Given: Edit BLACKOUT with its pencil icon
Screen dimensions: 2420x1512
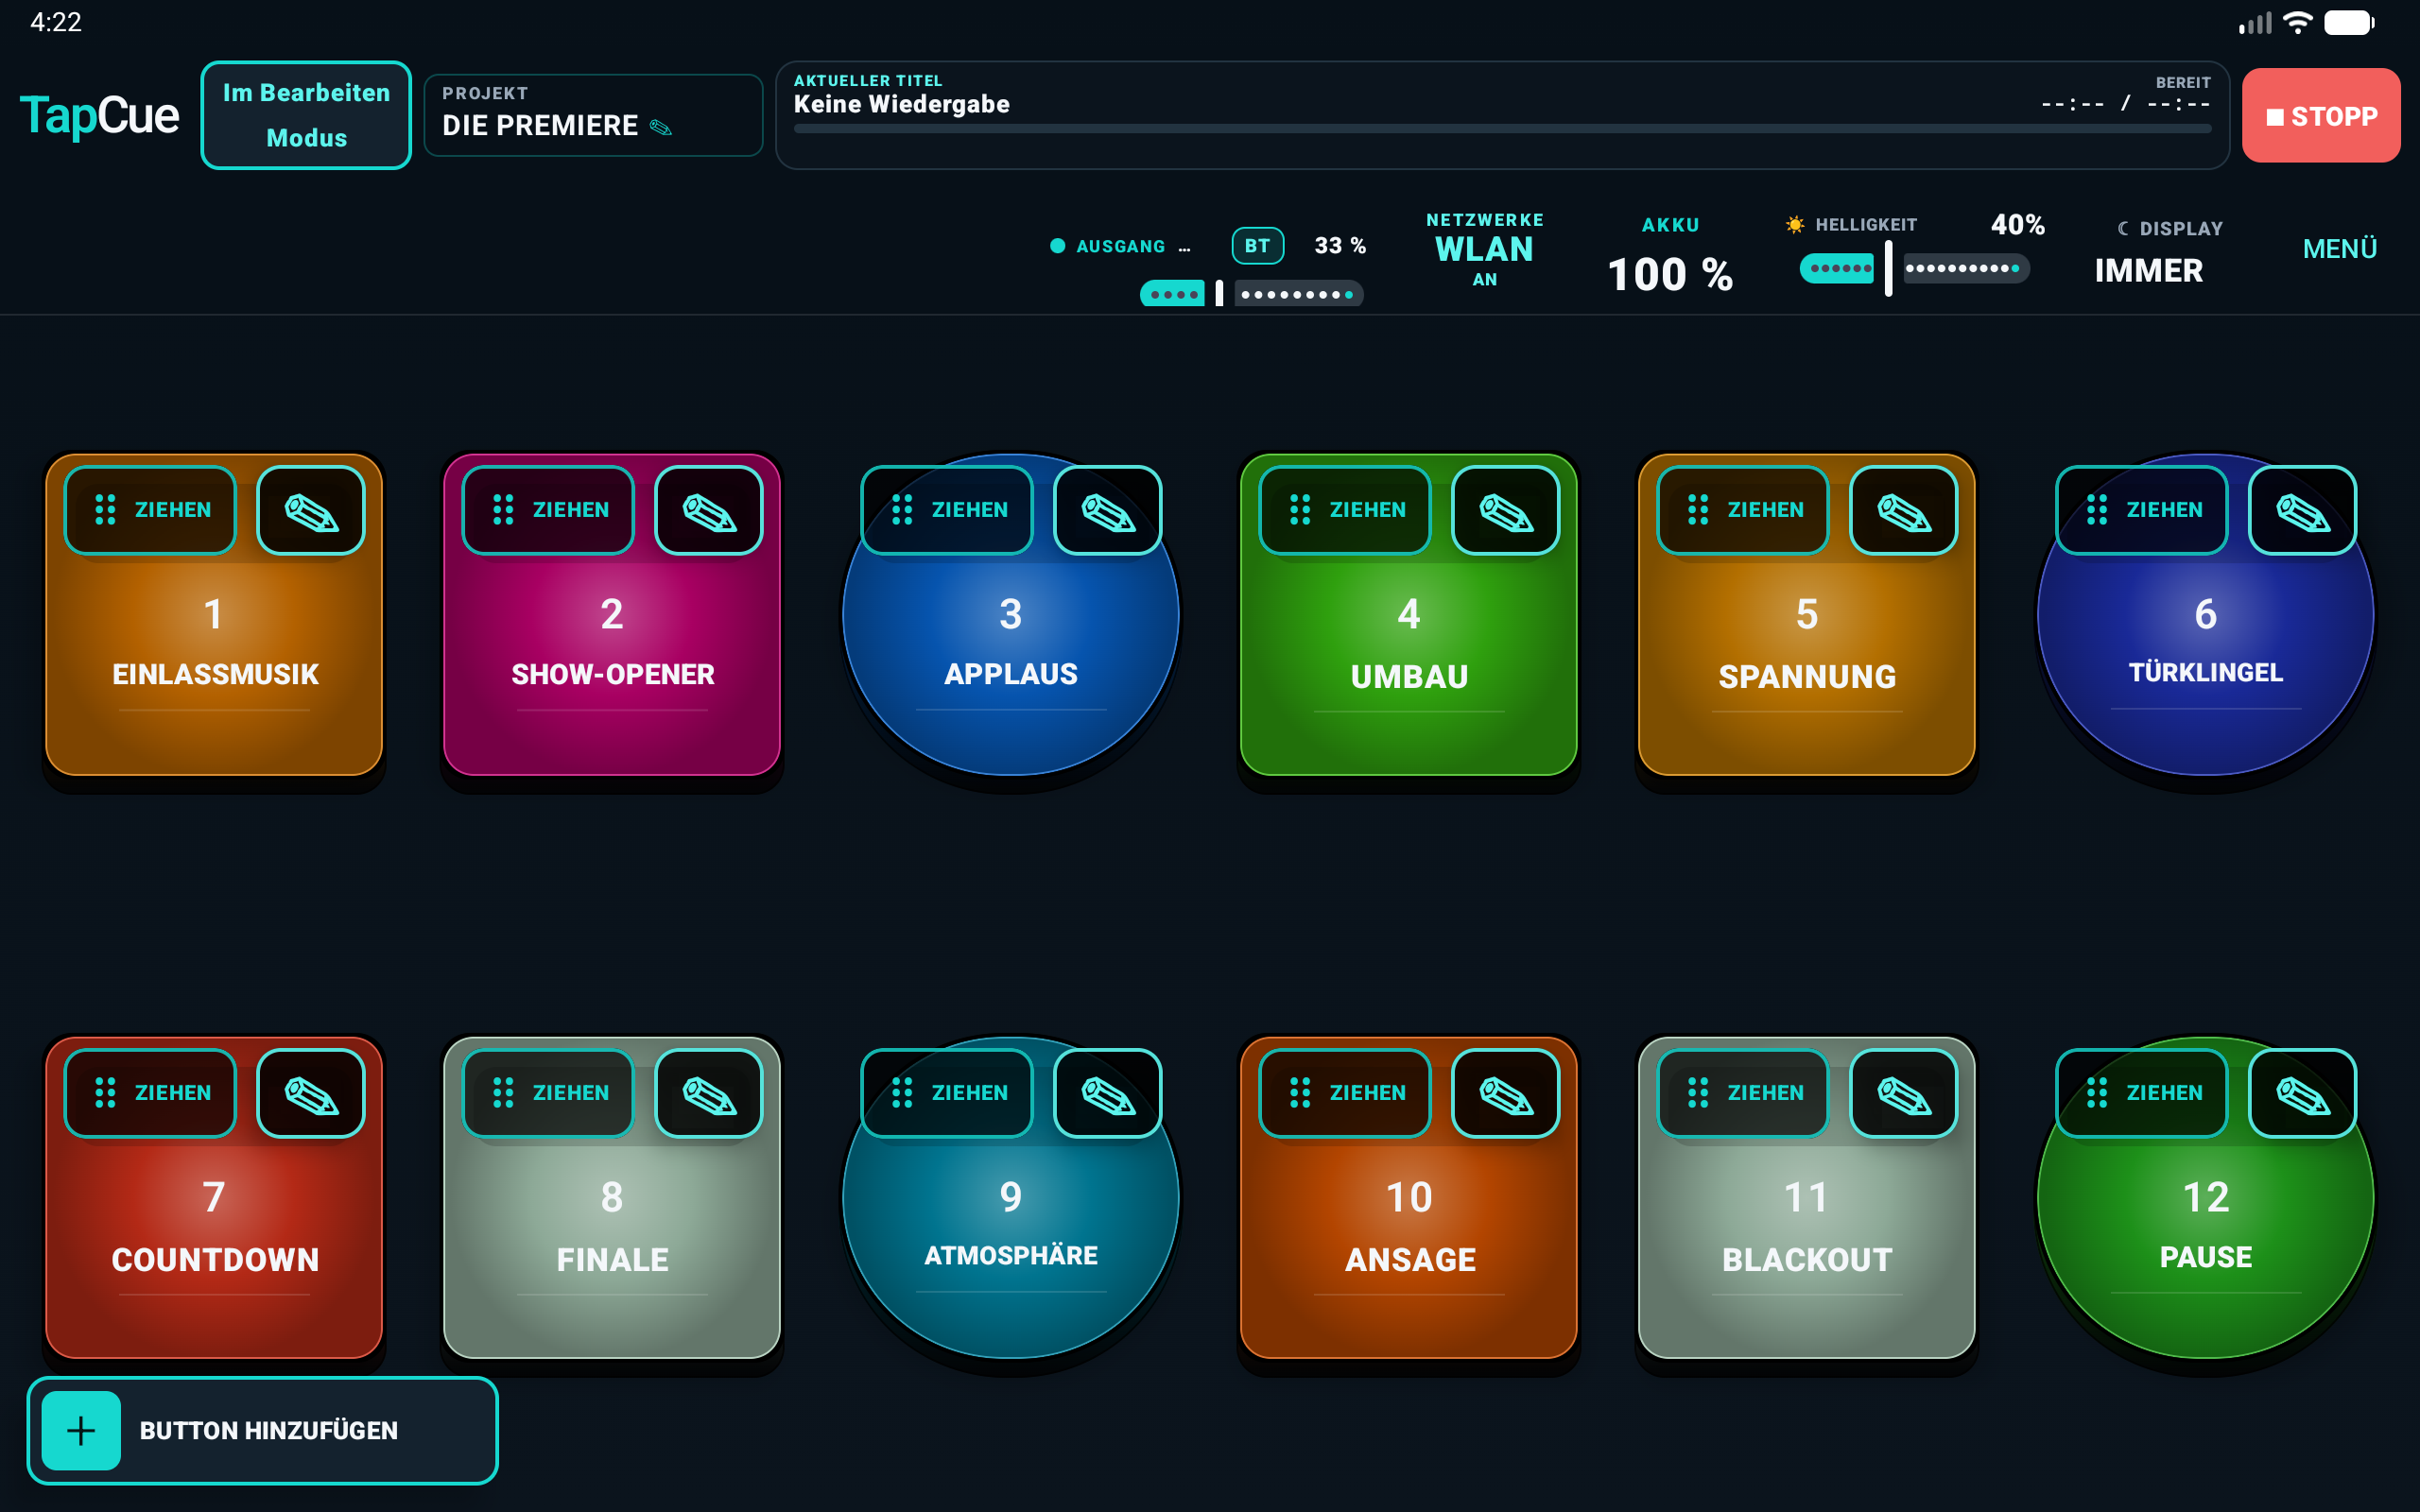Looking at the screenshot, I should [1904, 1093].
